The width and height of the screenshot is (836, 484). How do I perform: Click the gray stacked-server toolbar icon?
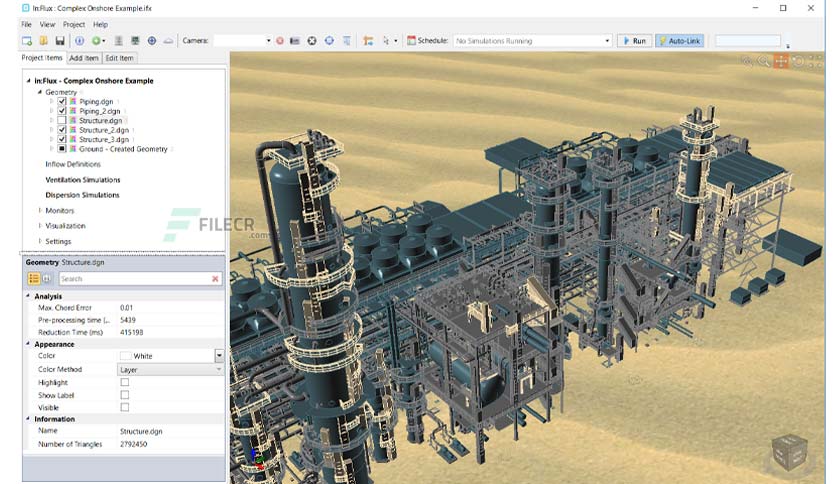tap(118, 41)
